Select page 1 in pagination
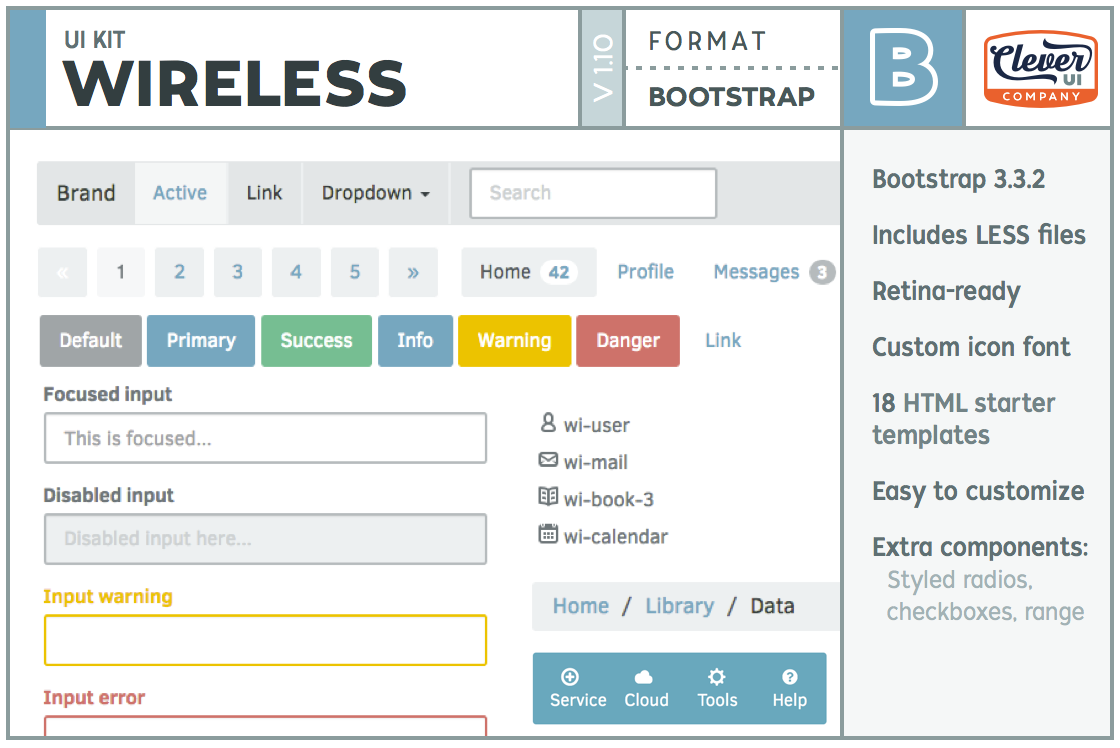Image resolution: width=1120 pixels, height=748 pixels. [121, 272]
